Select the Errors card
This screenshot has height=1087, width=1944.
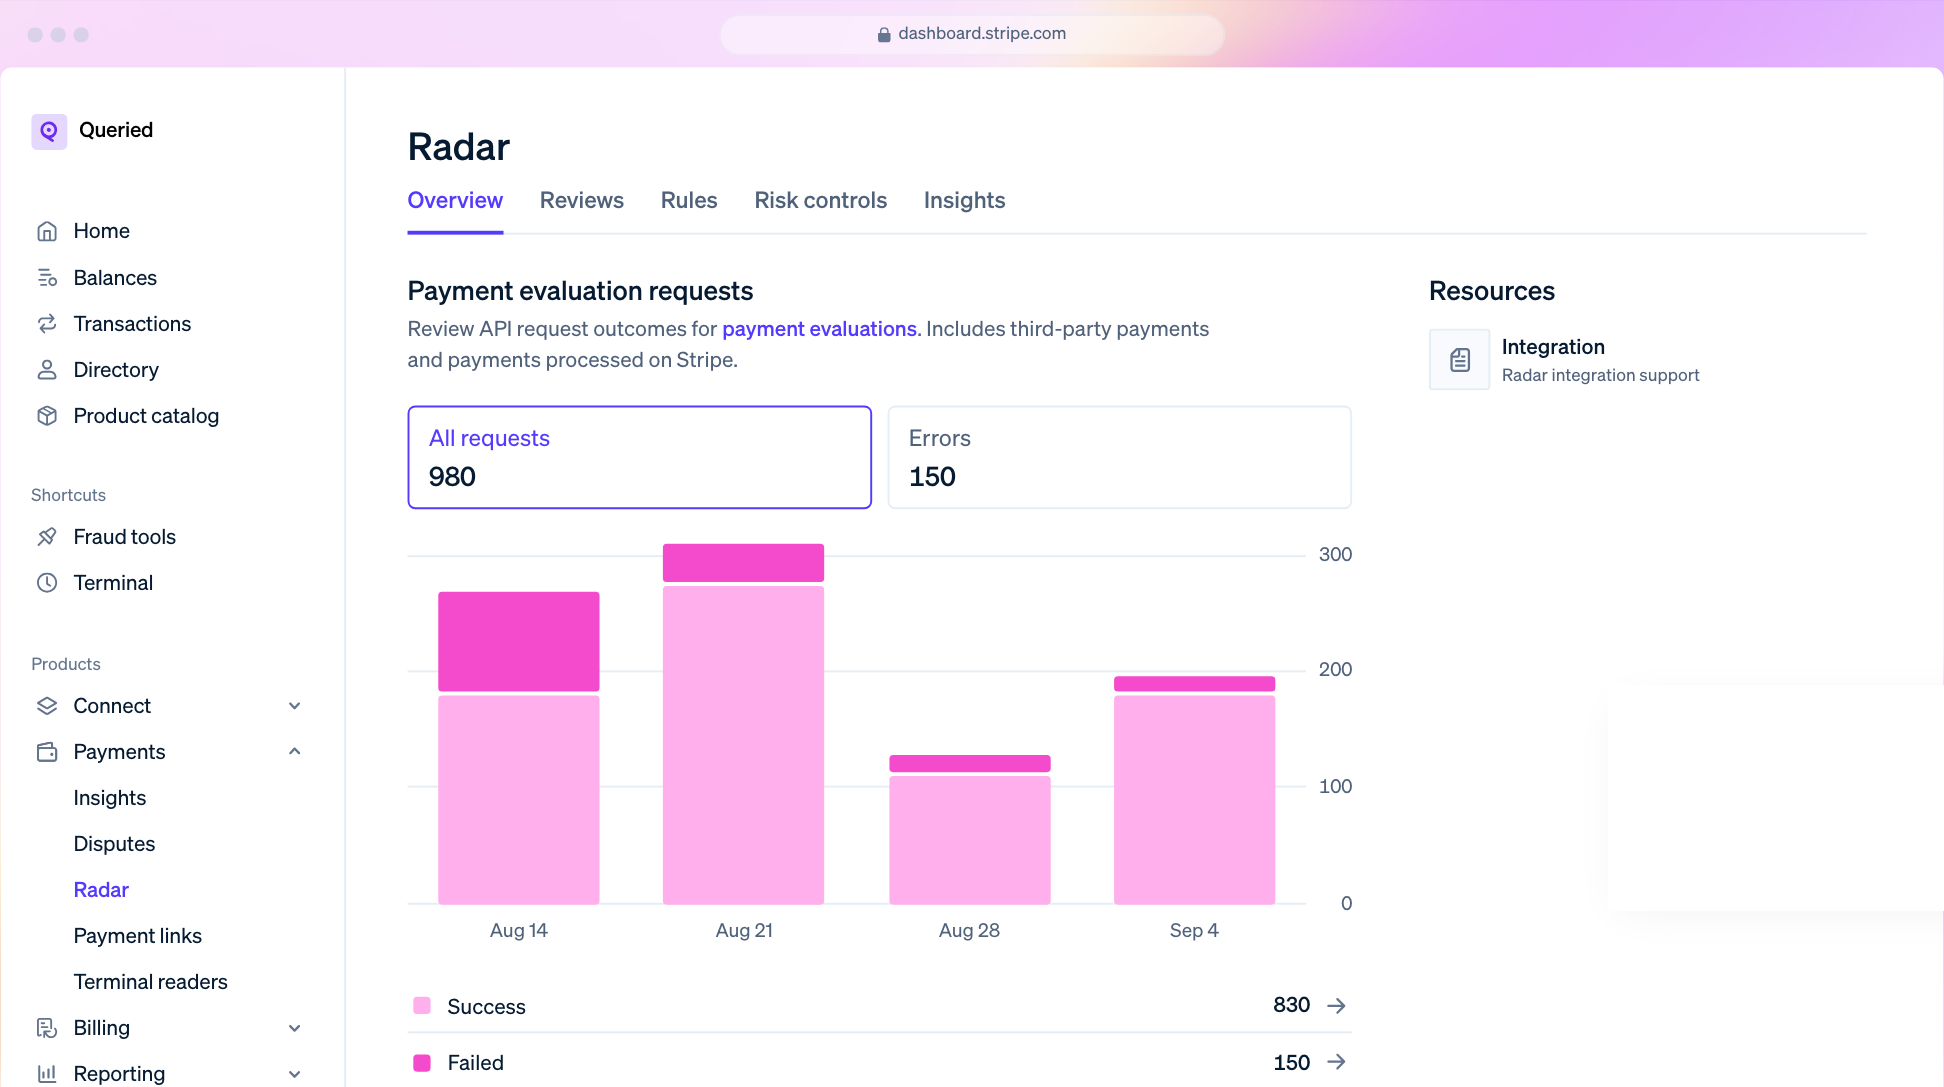1120,457
